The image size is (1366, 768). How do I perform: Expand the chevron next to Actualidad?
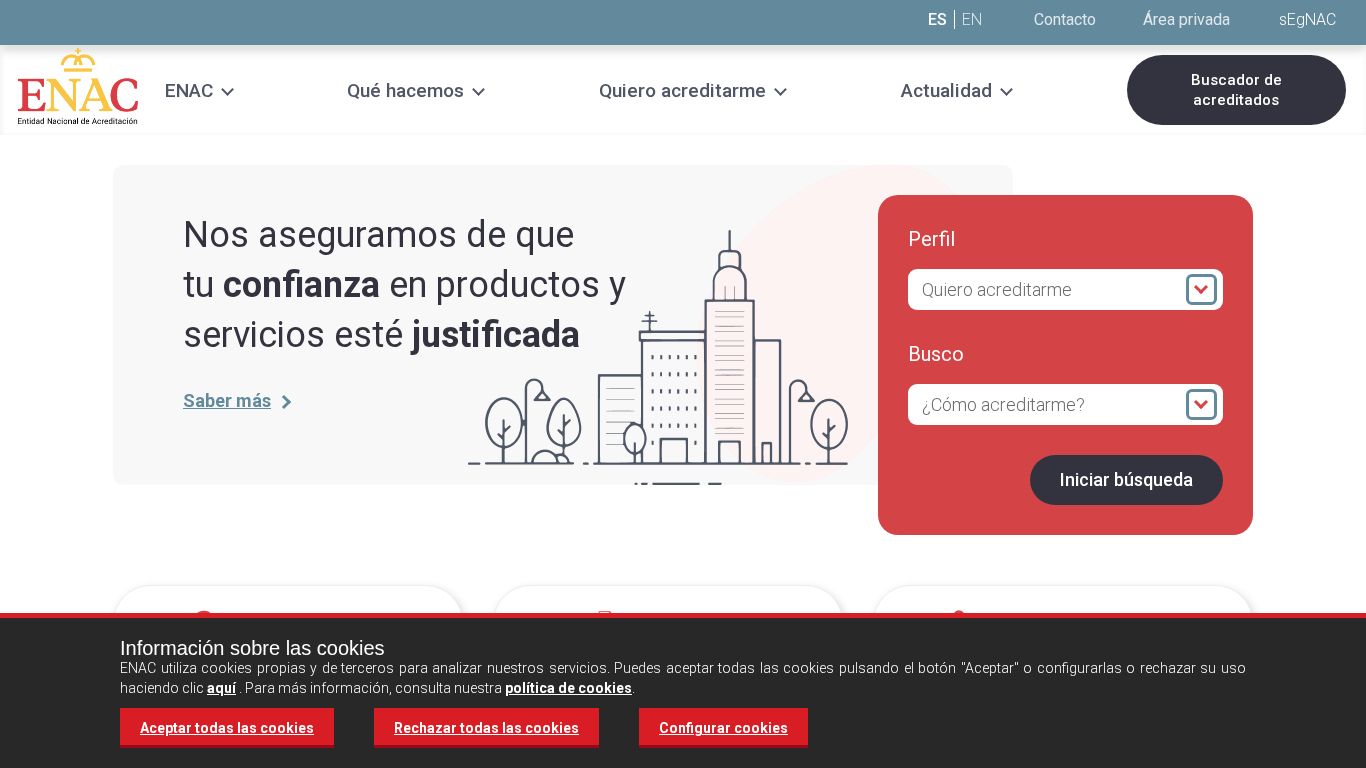(x=1006, y=92)
